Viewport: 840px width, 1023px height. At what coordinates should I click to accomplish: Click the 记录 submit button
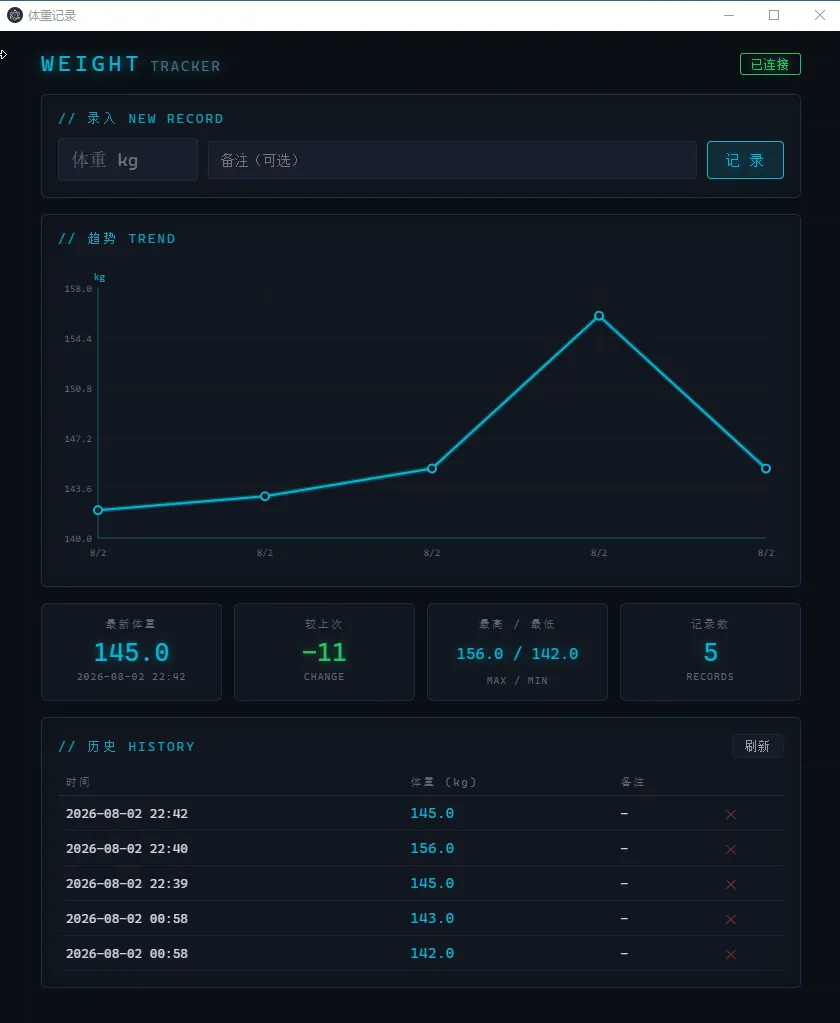745,160
